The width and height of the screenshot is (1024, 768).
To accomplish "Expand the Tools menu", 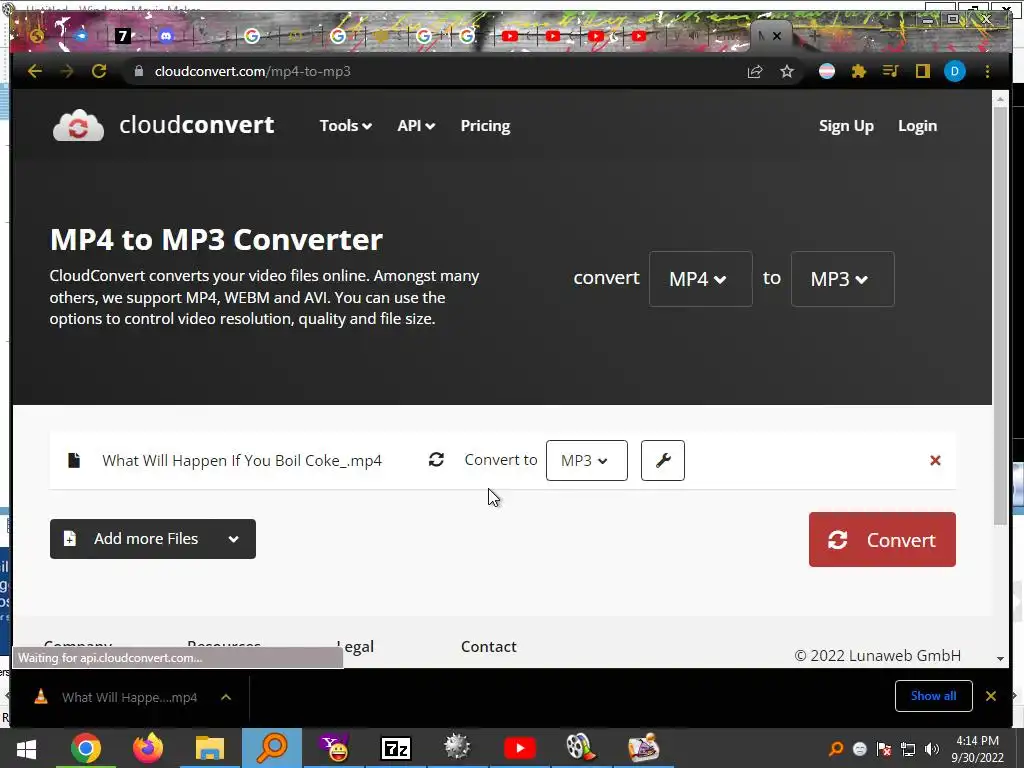I will (x=345, y=125).
